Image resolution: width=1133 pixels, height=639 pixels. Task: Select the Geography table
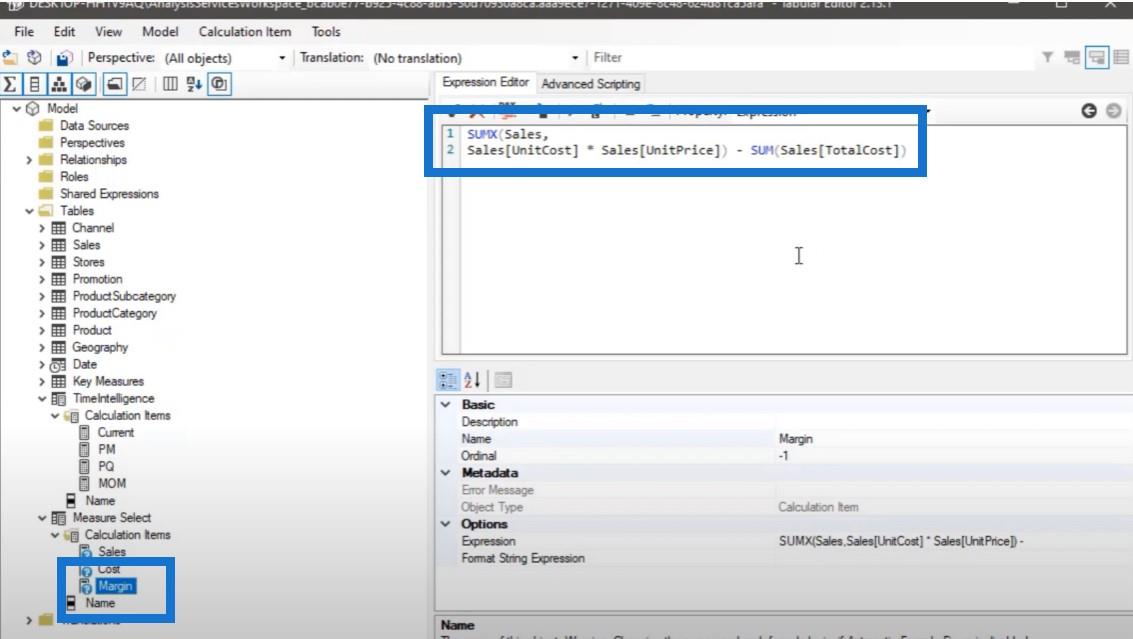(100, 348)
